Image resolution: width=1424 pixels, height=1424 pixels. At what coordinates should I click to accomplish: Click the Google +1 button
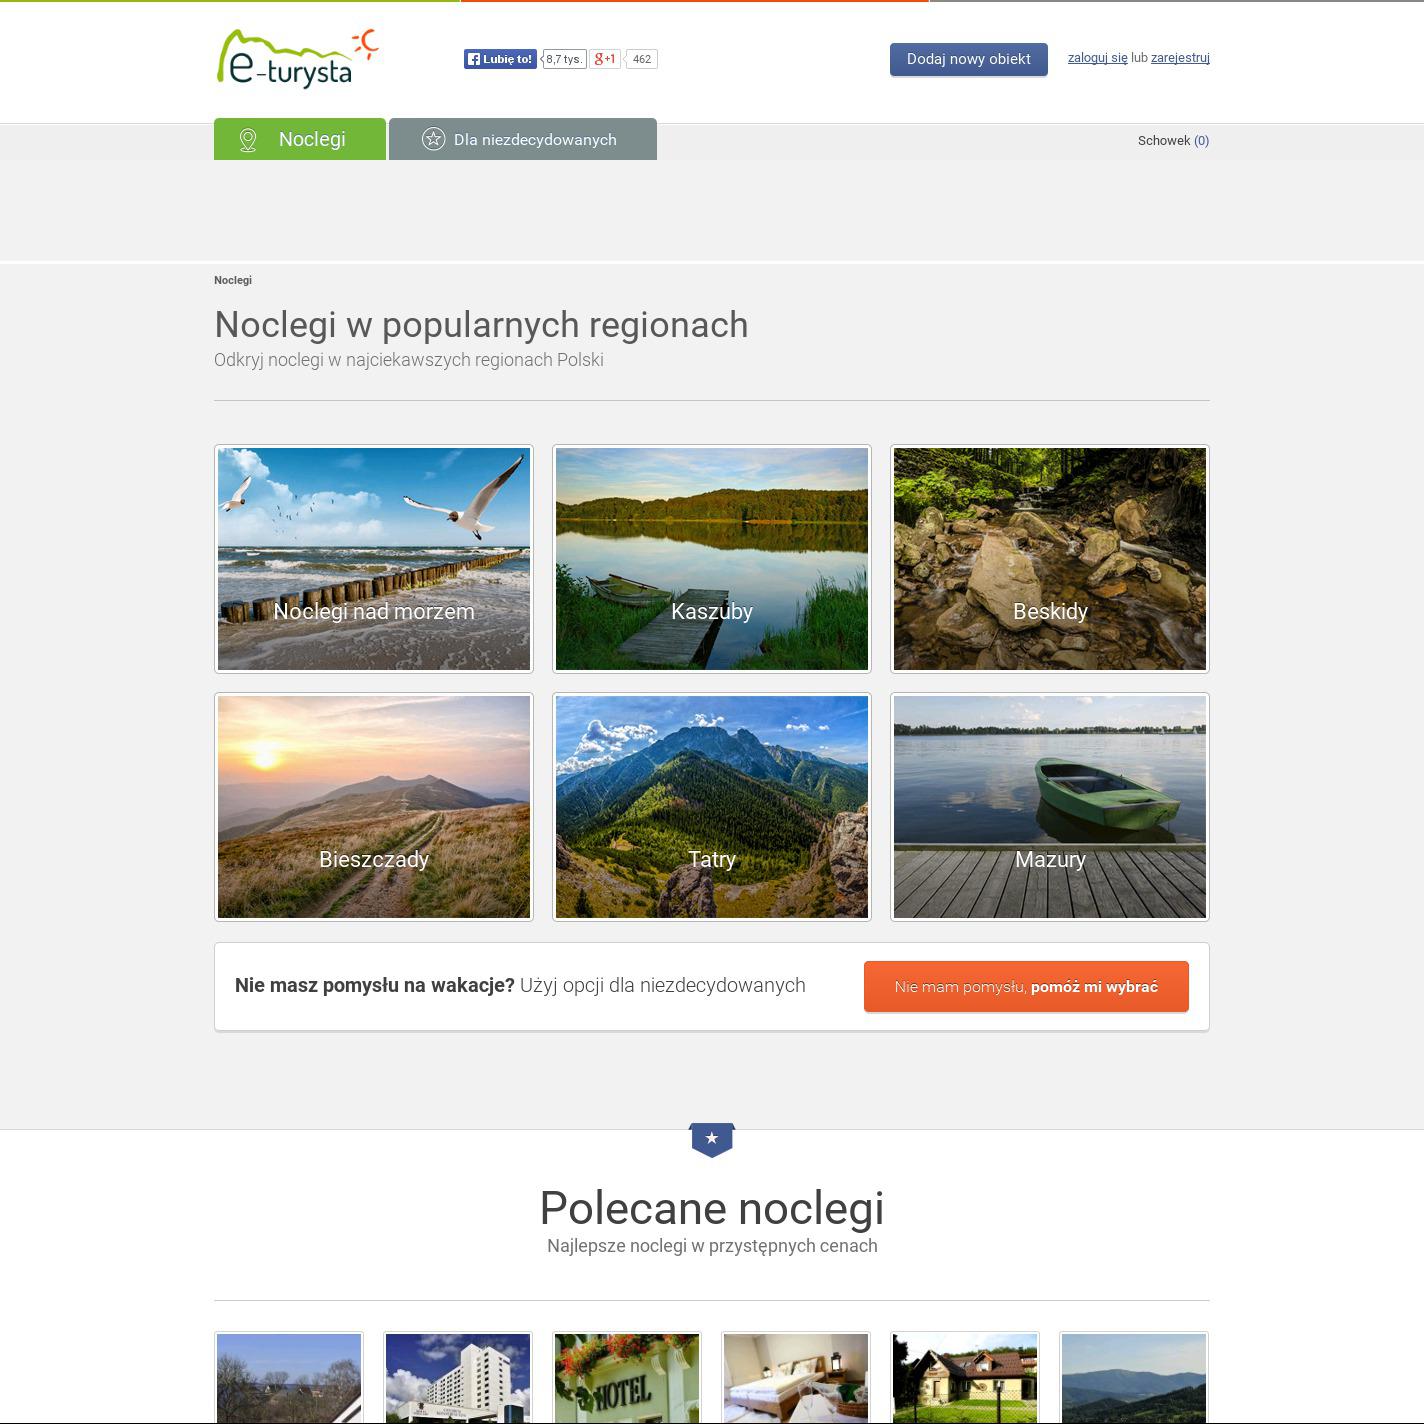point(605,59)
